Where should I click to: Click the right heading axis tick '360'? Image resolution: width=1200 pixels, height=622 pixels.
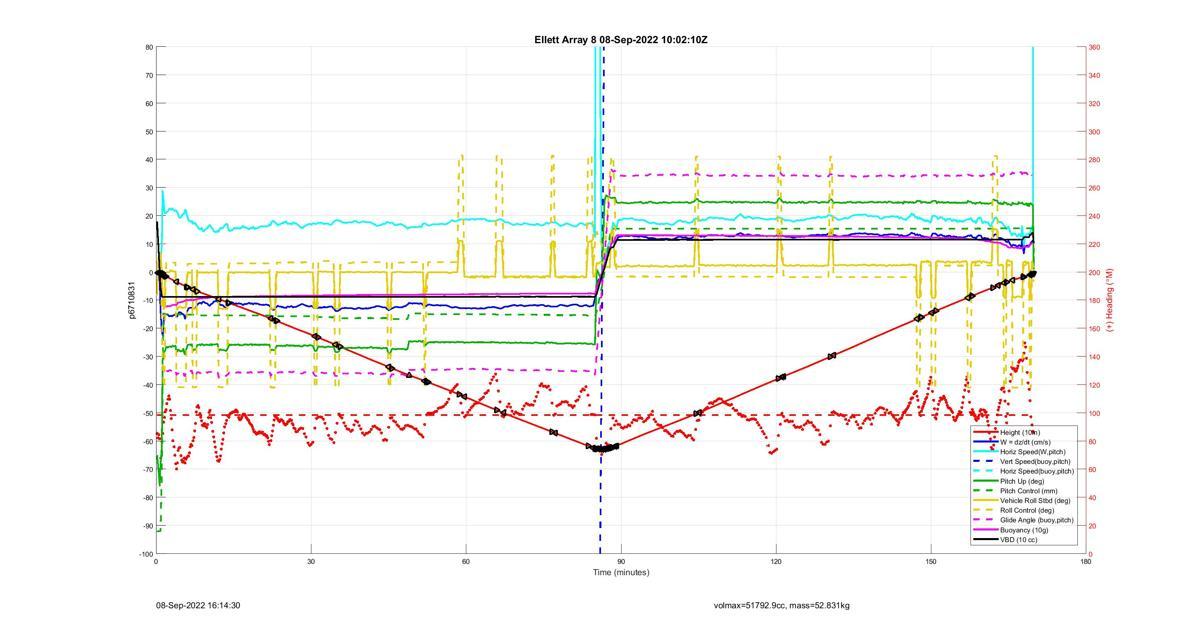1095,47
